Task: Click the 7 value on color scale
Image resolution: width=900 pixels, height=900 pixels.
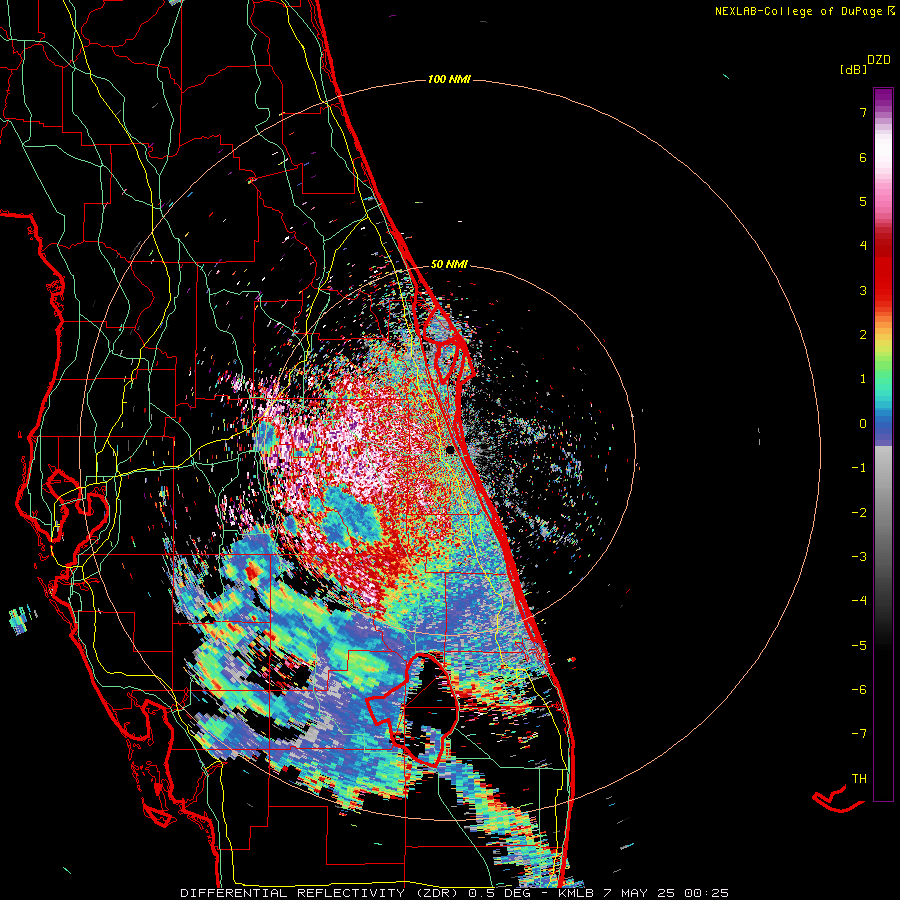Action: [863, 112]
